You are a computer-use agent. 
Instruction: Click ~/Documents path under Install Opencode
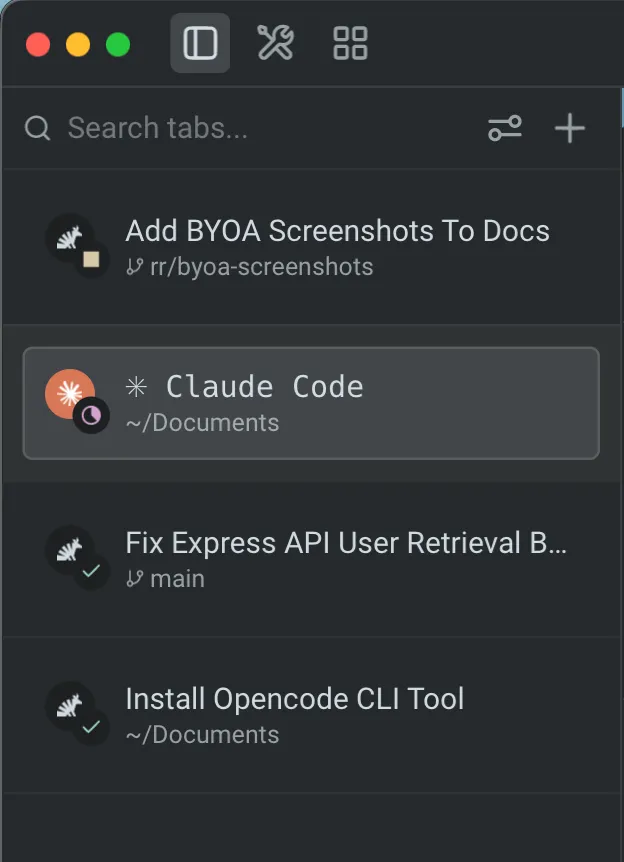[x=202, y=735]
